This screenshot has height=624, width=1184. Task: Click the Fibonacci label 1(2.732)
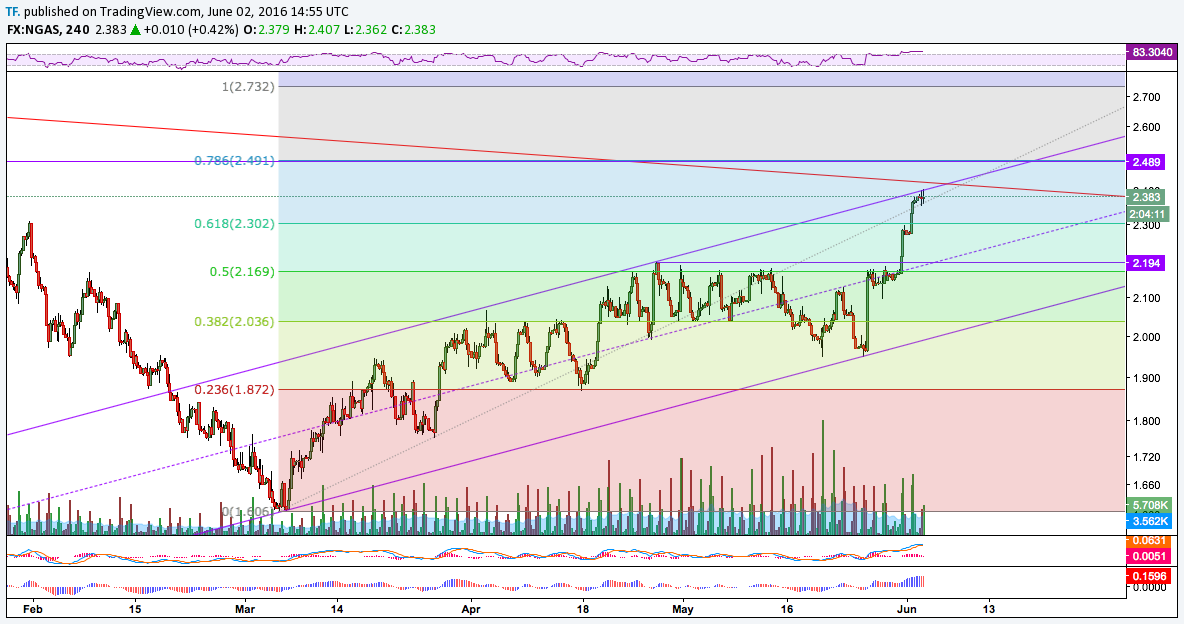[x=248, y=87]
